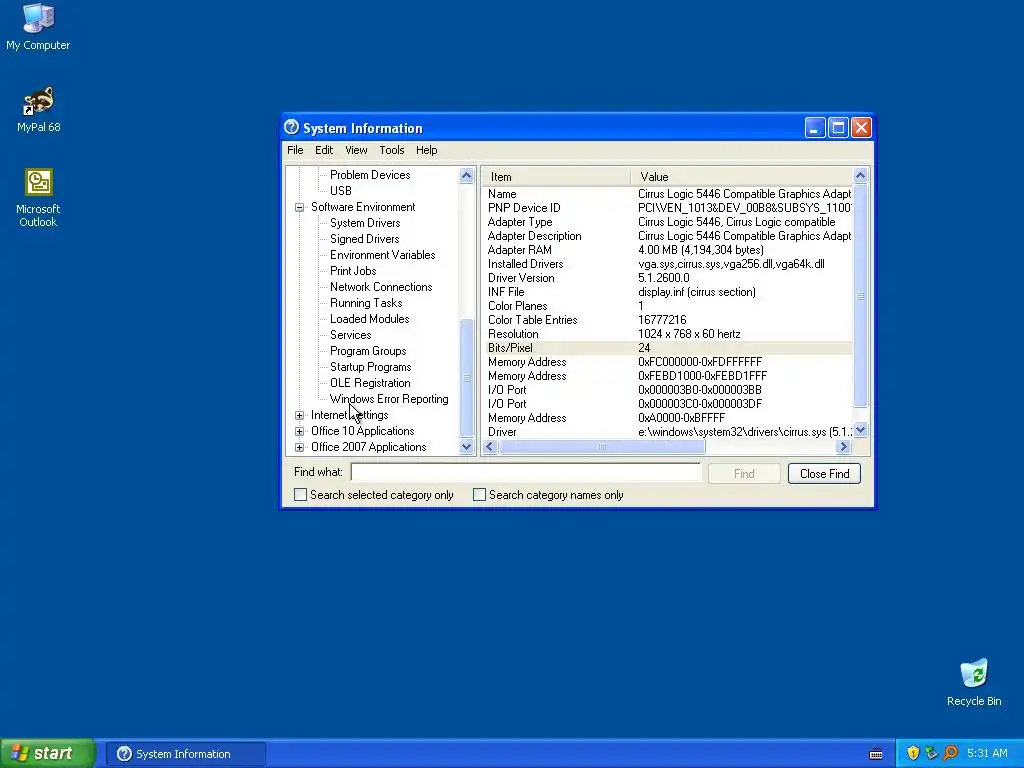
Task: Select Signed Drivers tree item
Action: point(364,239)
